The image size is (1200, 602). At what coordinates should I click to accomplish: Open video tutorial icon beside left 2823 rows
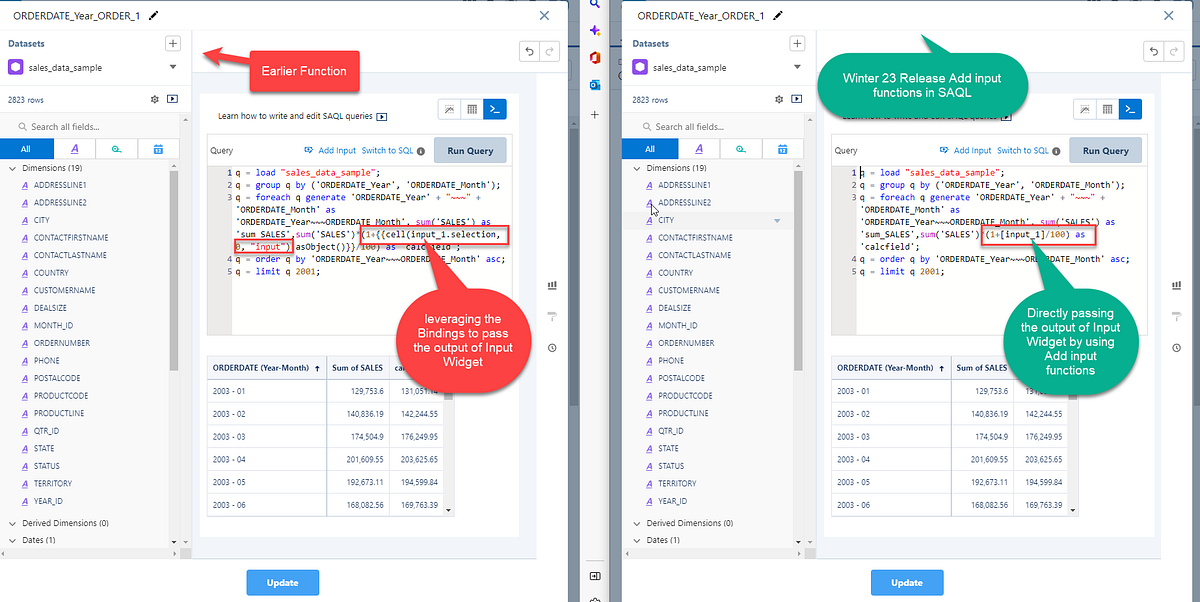click(172, 100)
